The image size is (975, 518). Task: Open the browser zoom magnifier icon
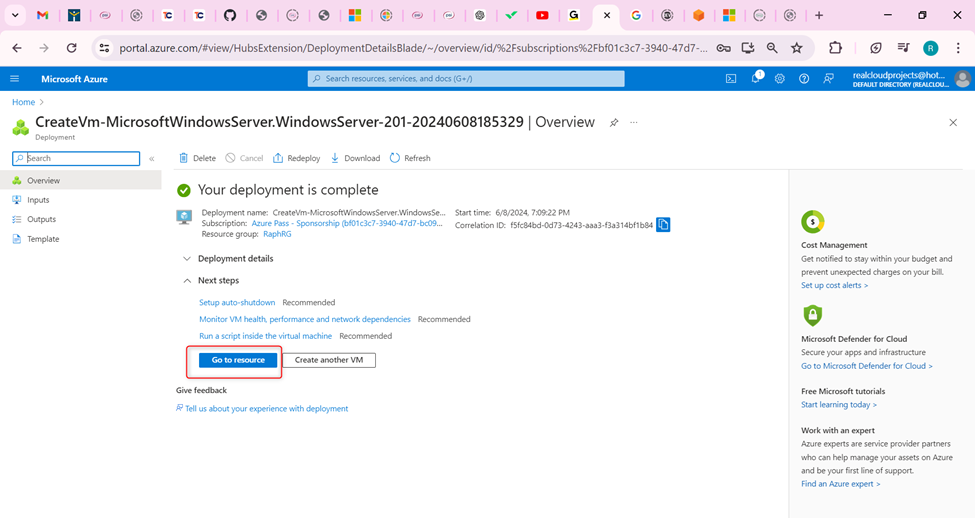point(772,48)
